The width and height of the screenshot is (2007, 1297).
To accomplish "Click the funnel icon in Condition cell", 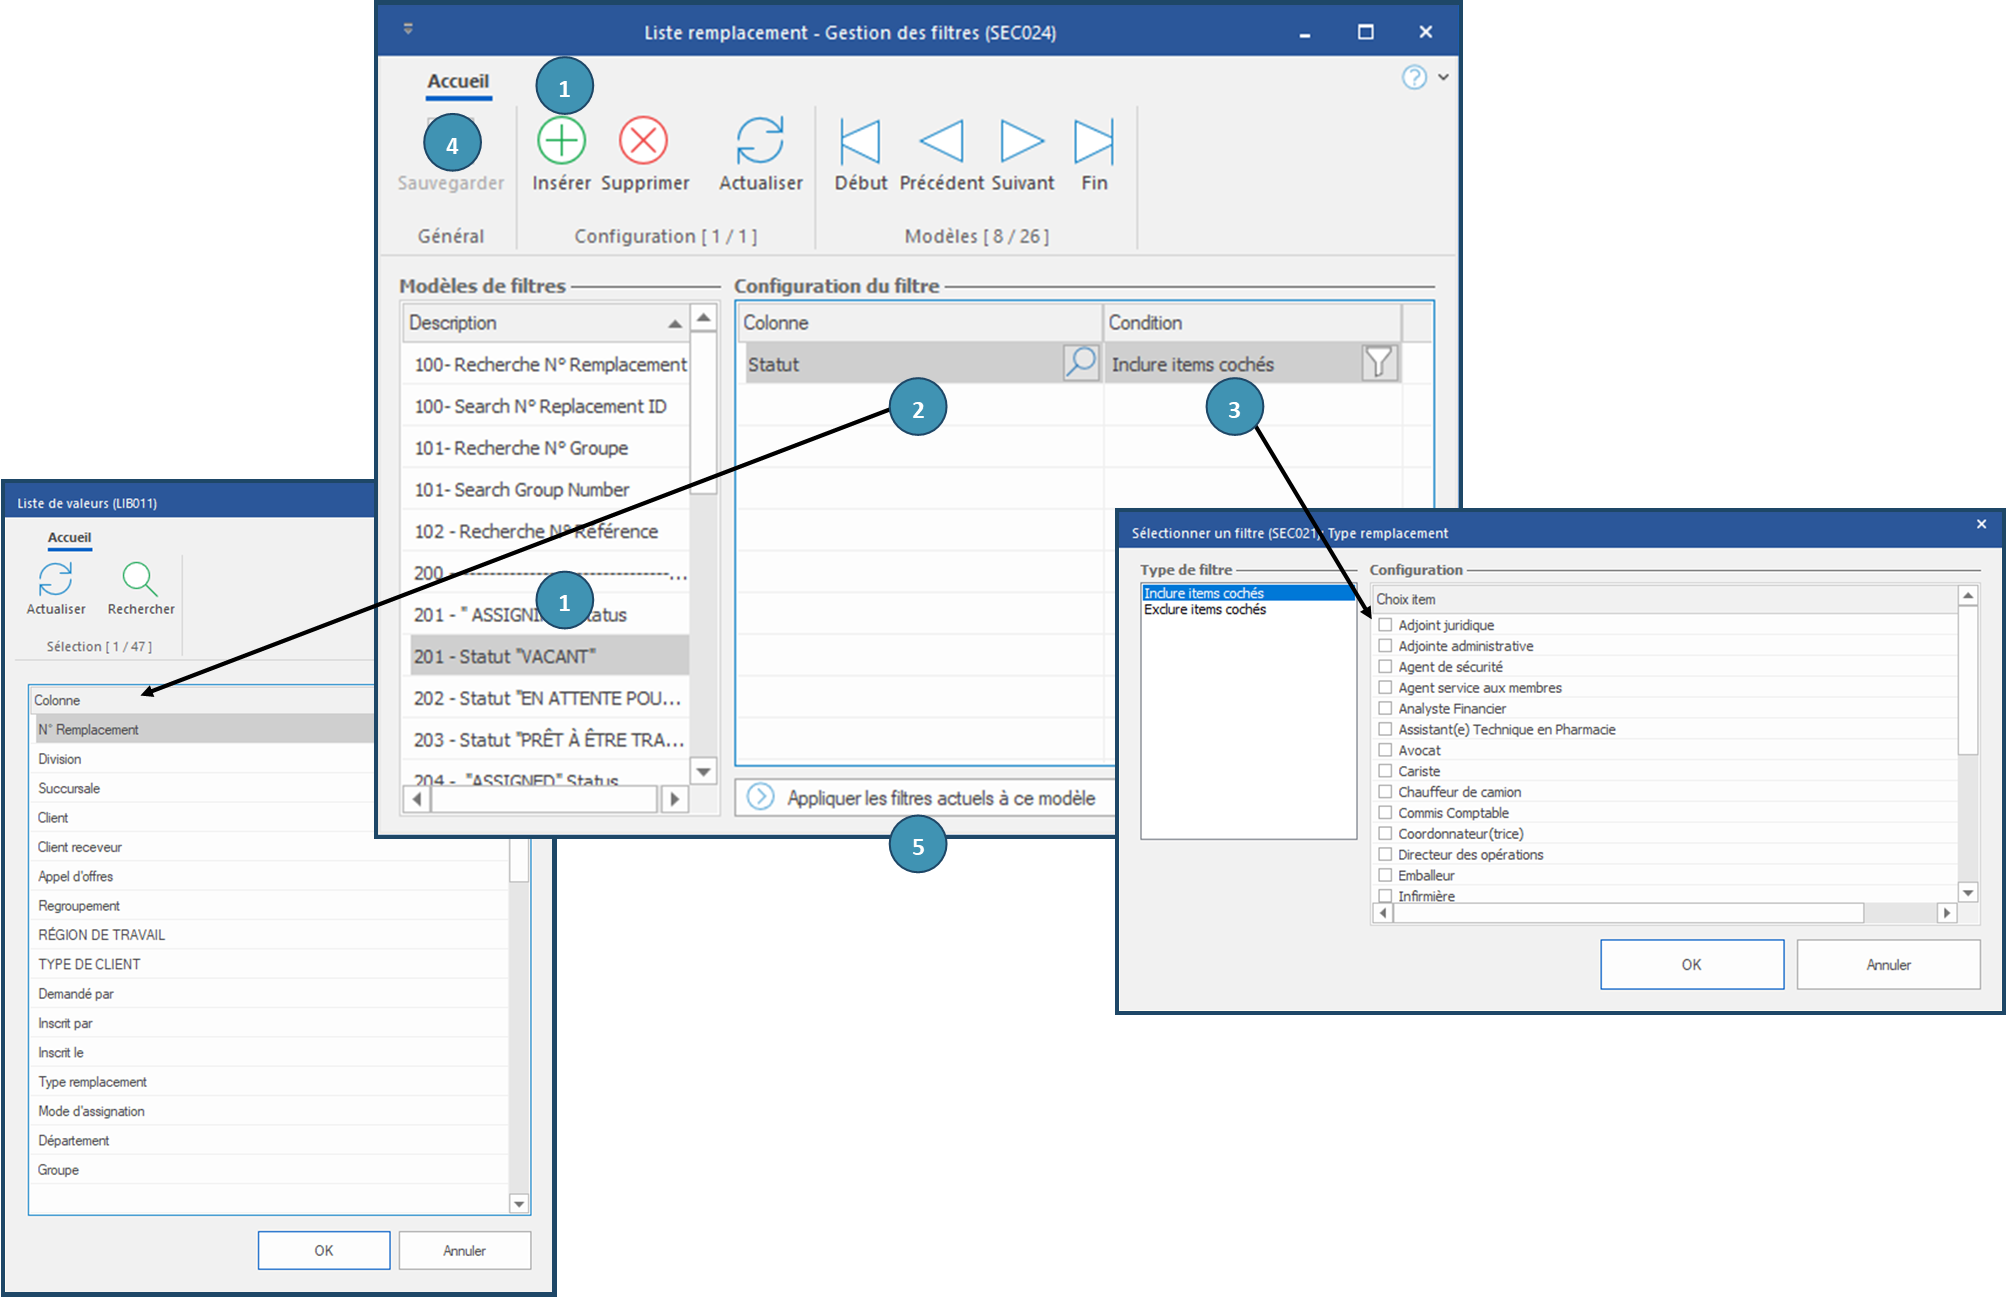I will click(1378, 362).
